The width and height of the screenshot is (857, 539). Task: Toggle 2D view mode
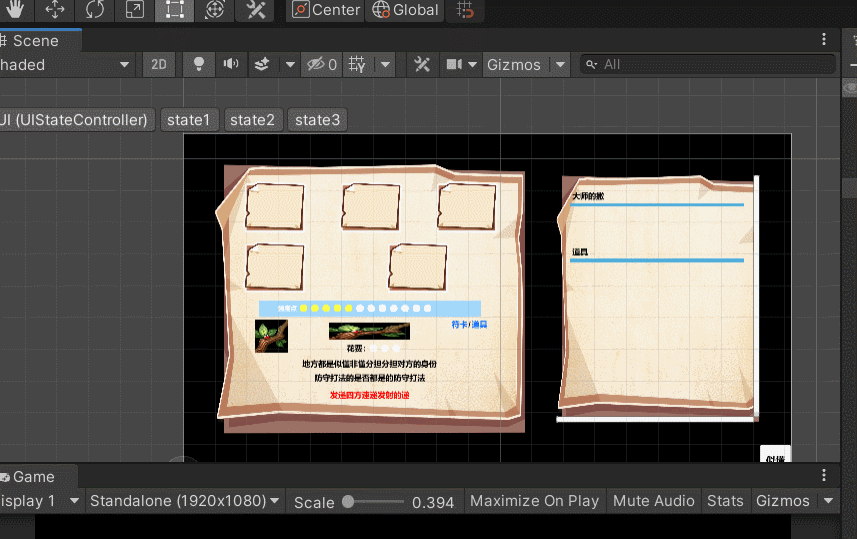[x=159, y=65]
